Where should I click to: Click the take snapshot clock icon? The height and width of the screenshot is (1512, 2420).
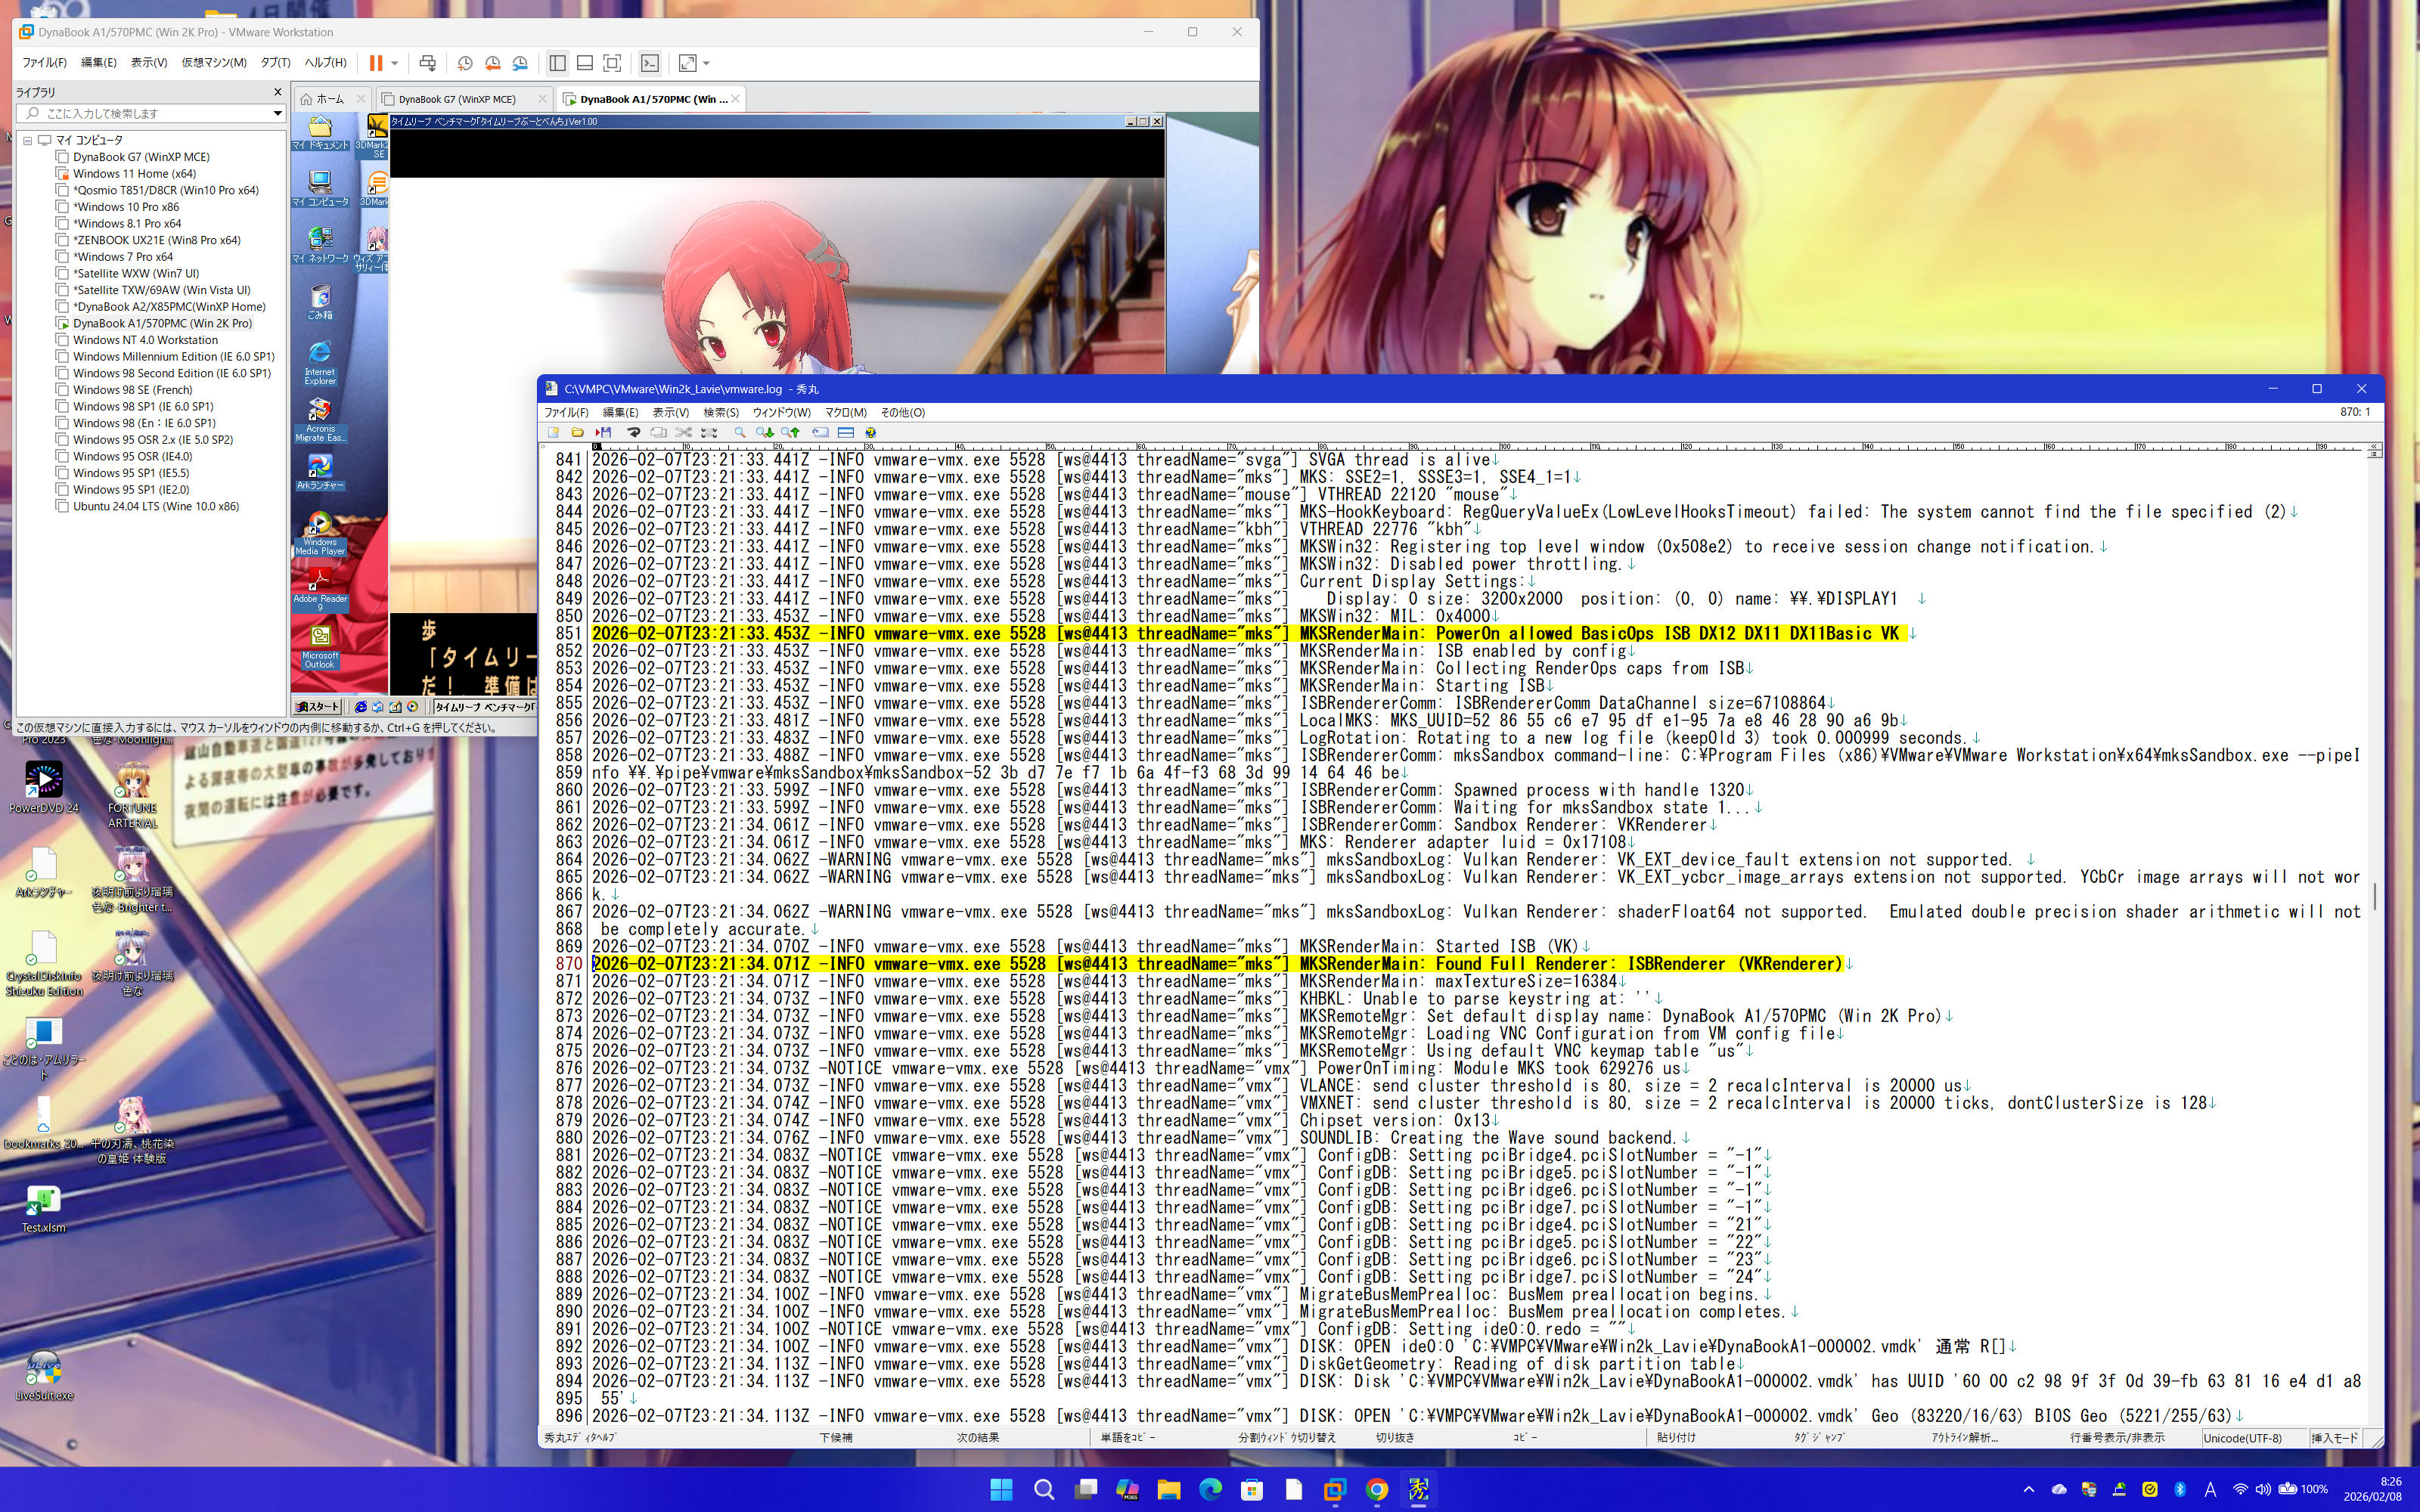[x=465, y=63]
